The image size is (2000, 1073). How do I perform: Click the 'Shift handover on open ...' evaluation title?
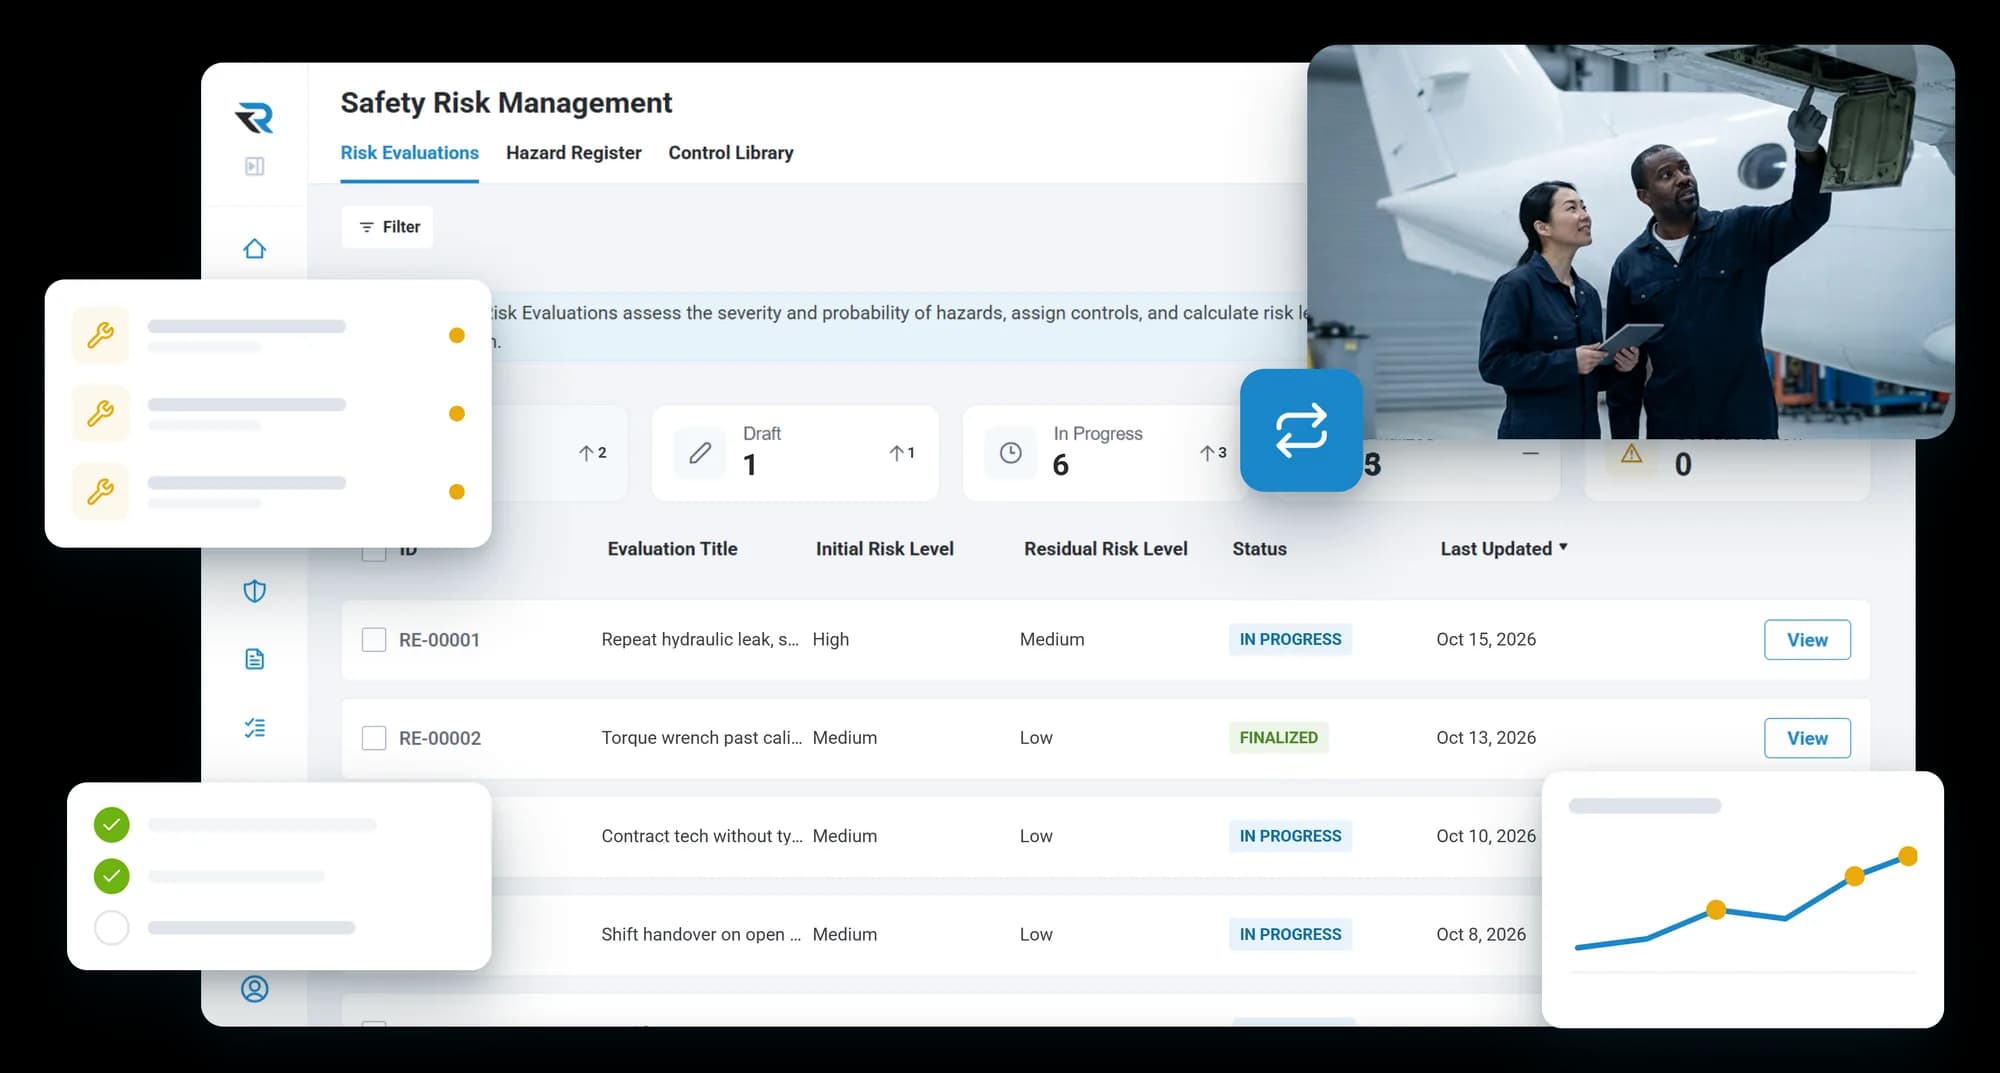click(701, 934)
